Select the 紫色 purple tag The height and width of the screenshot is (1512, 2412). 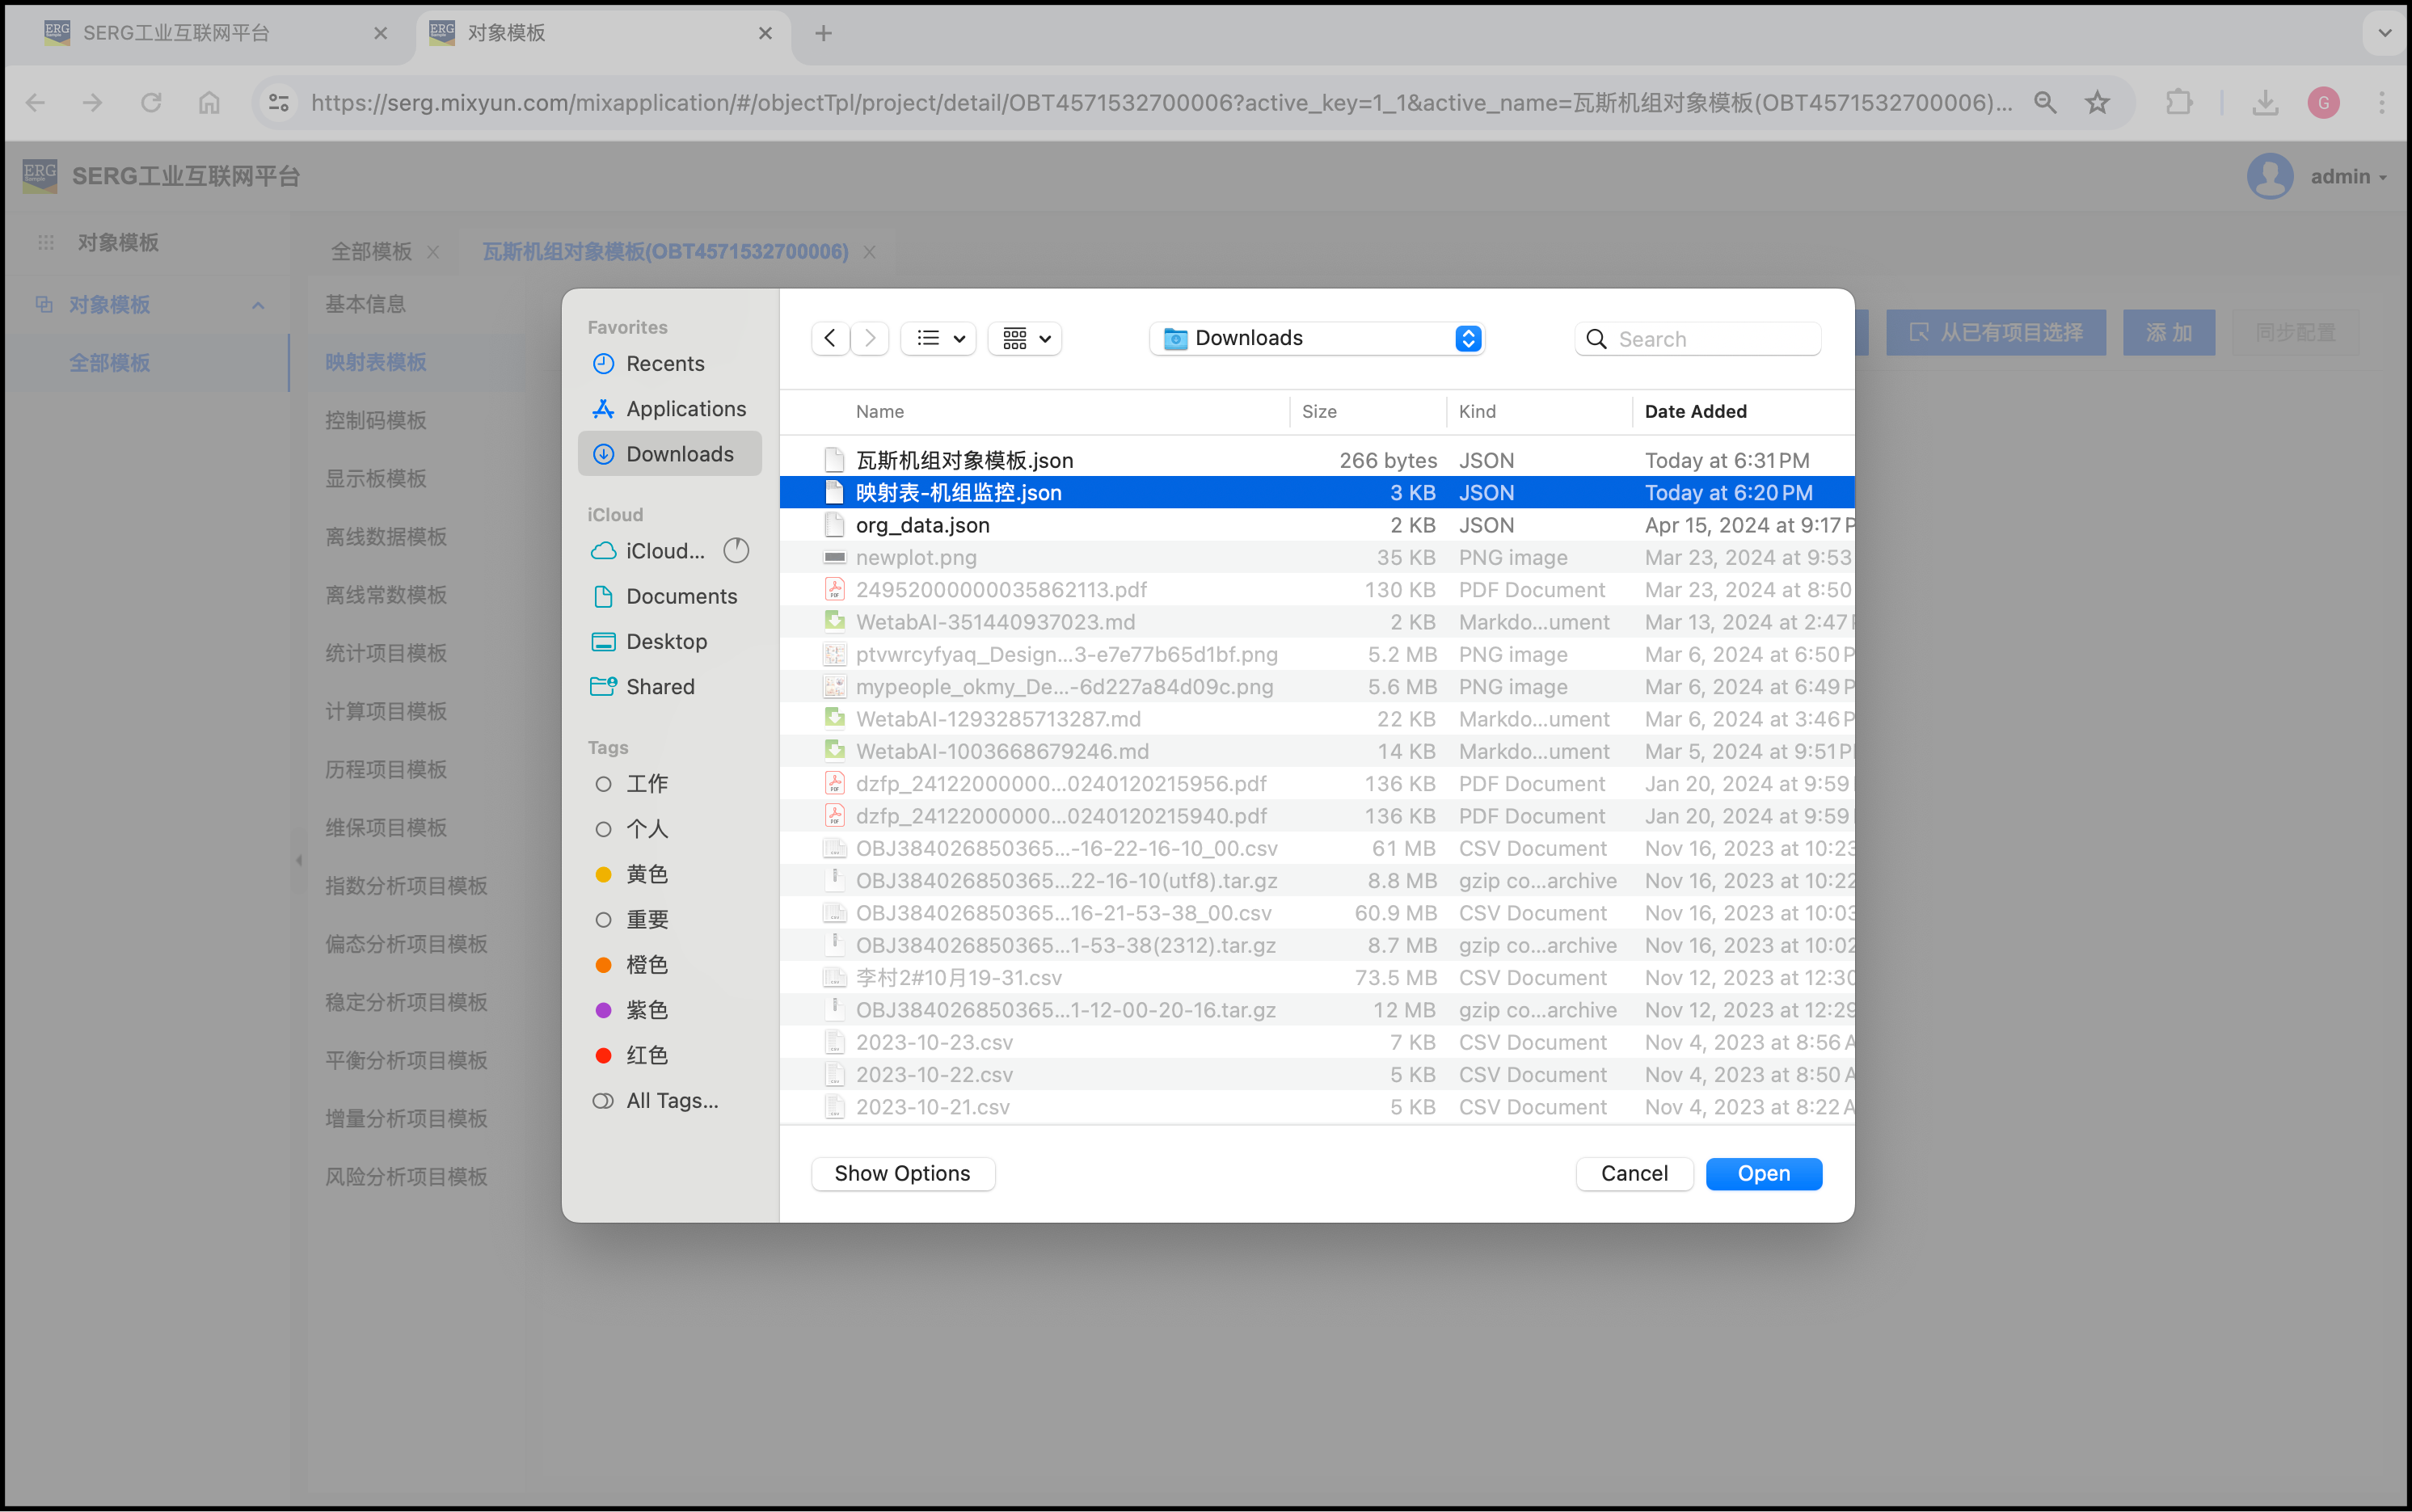(646, 1010)
